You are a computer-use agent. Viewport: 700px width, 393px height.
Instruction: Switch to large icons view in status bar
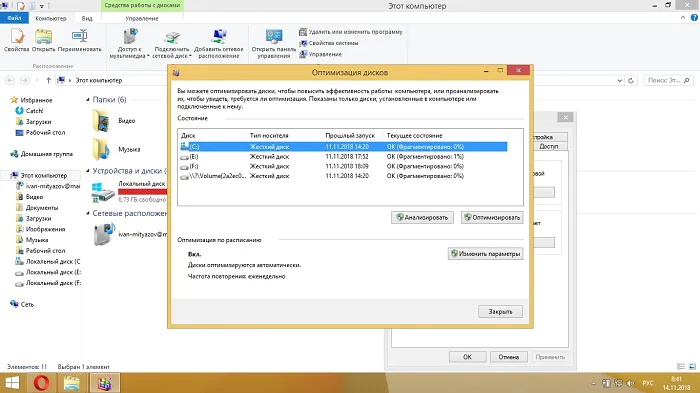692,367
